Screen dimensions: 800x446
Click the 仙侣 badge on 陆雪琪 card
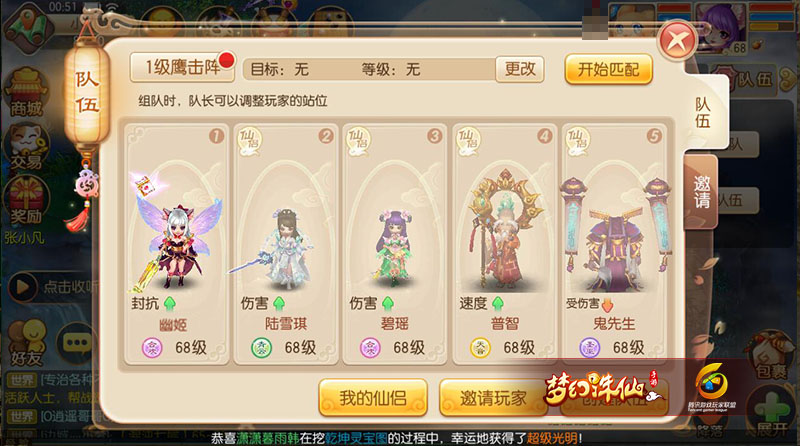[249, 140]
